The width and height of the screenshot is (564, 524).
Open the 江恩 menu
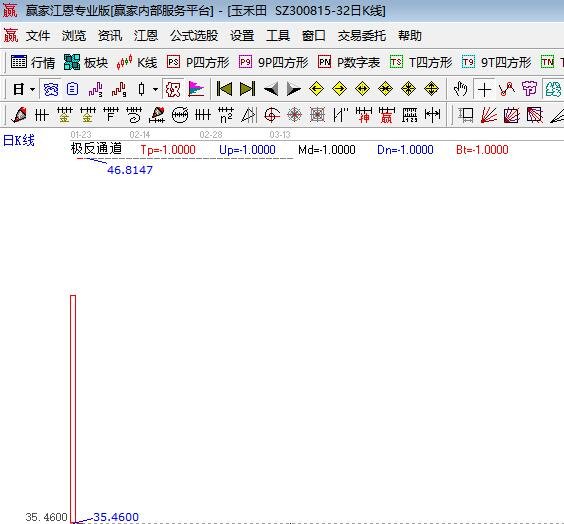(x=146, y=36)
